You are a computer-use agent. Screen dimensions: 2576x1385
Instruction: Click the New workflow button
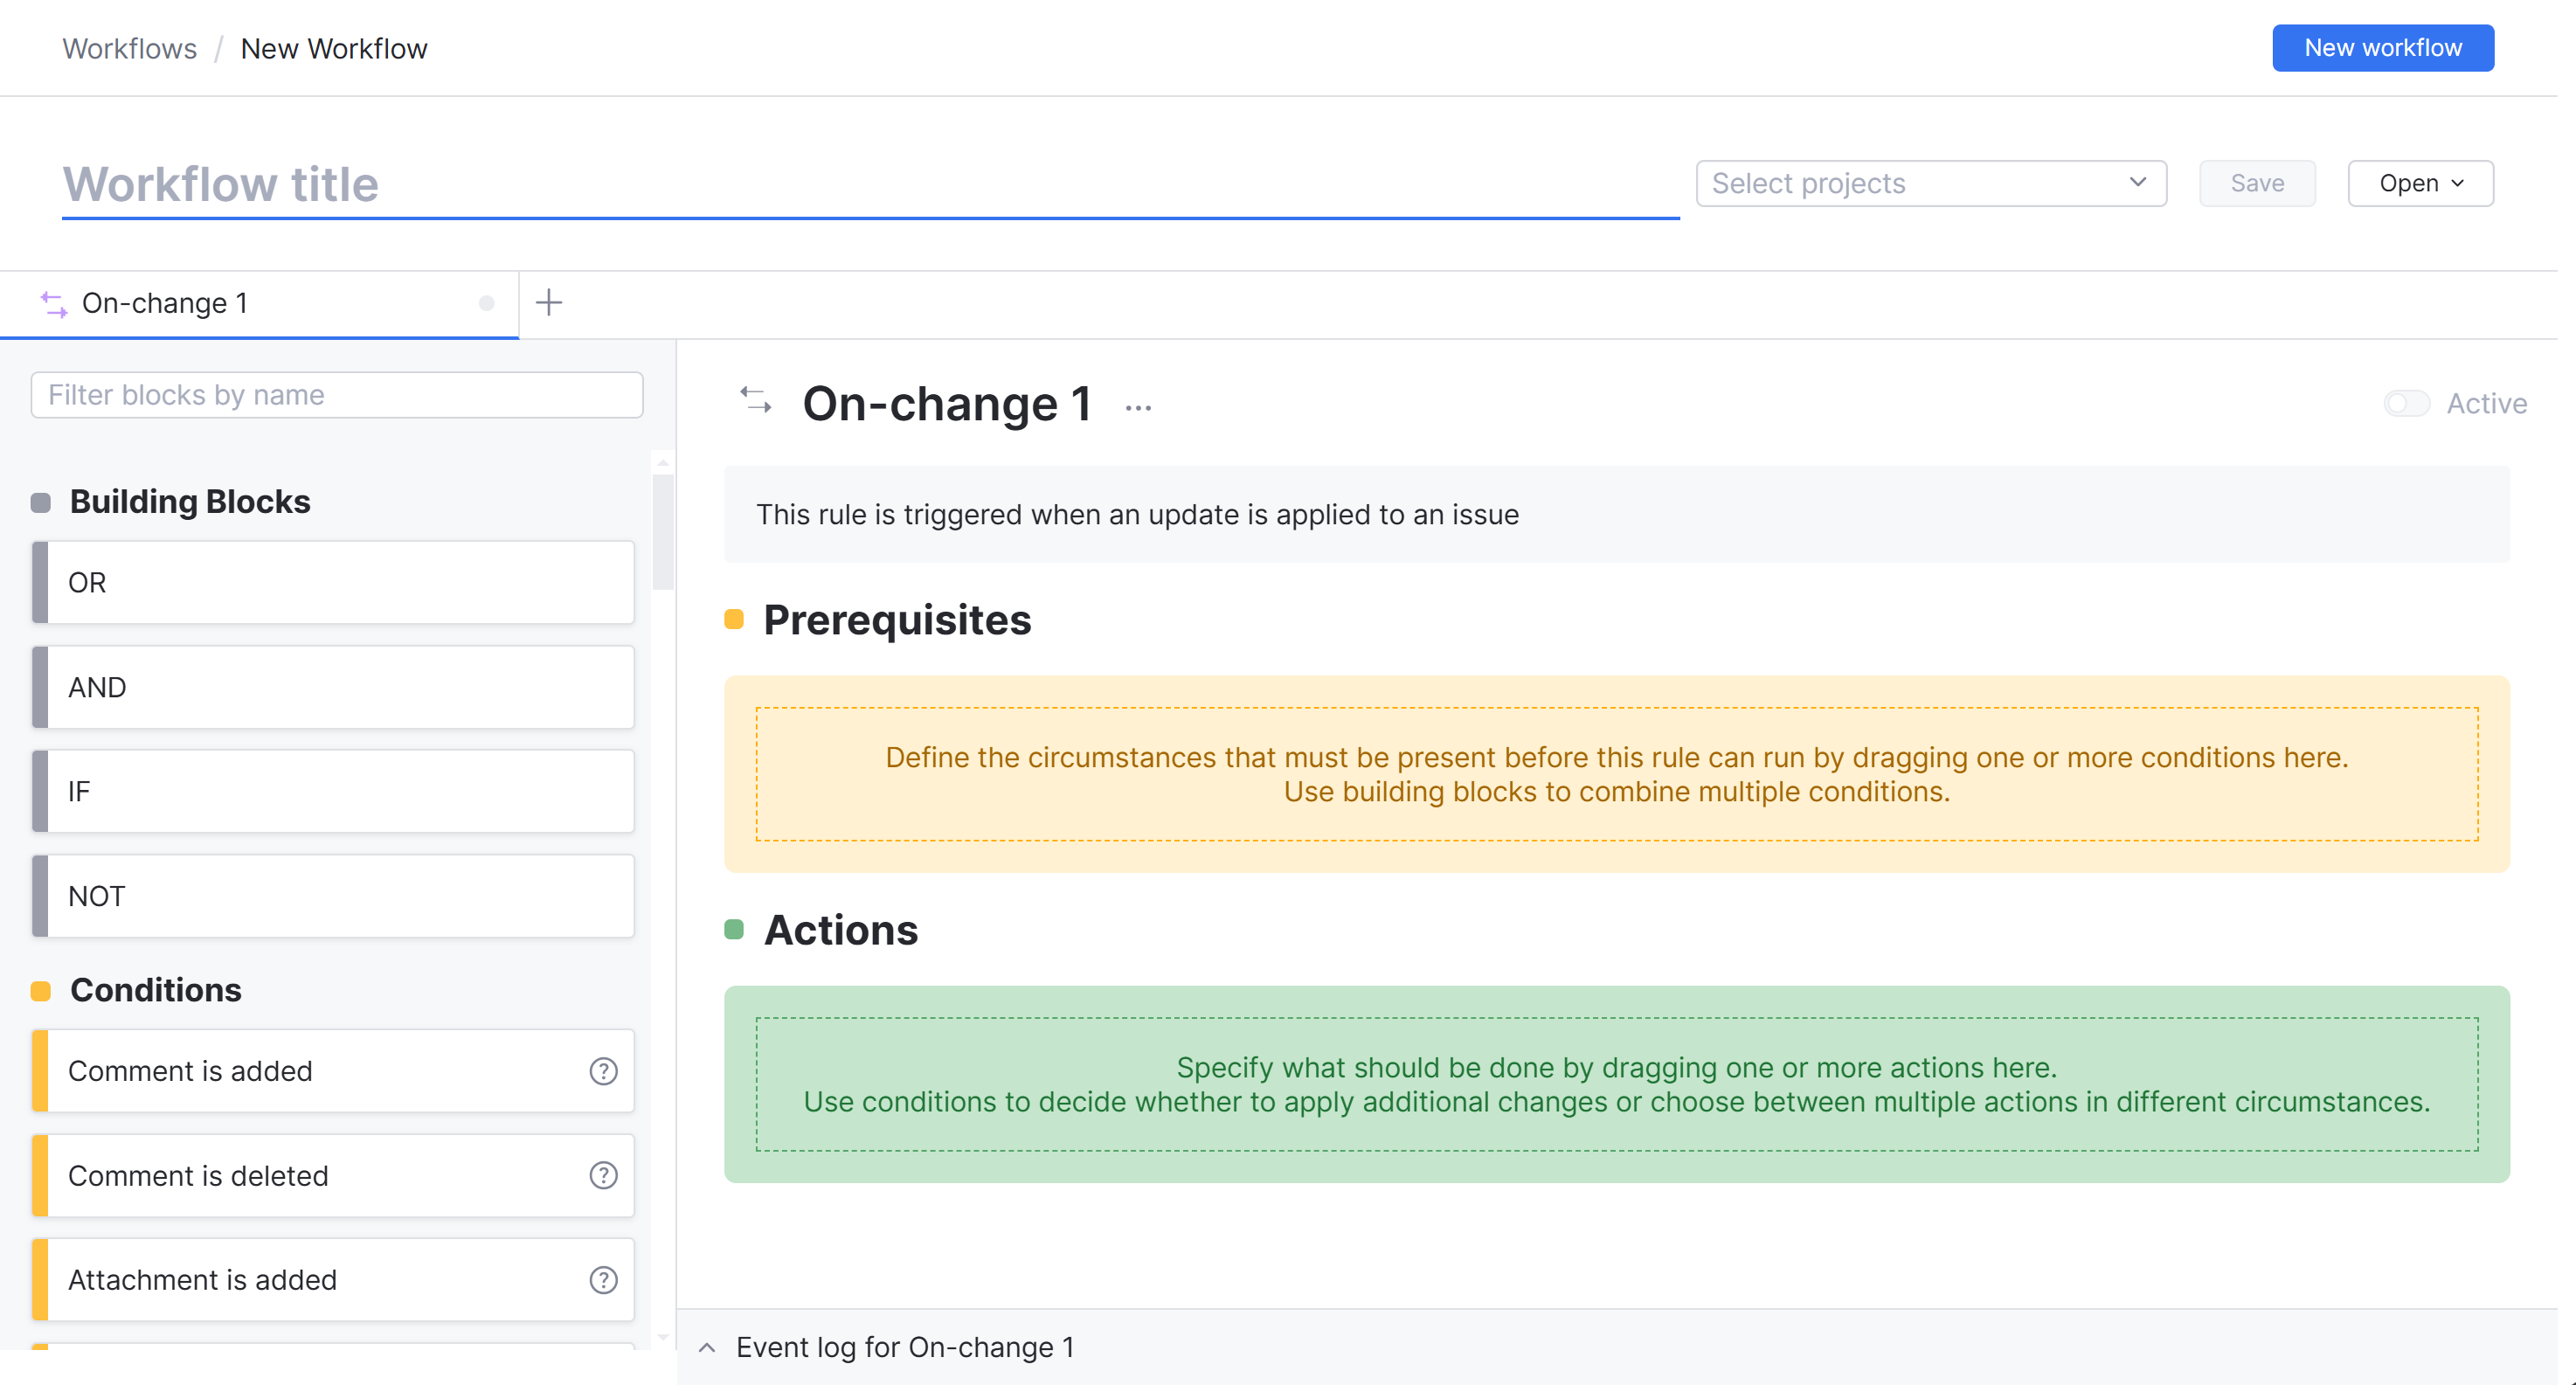2381,48
